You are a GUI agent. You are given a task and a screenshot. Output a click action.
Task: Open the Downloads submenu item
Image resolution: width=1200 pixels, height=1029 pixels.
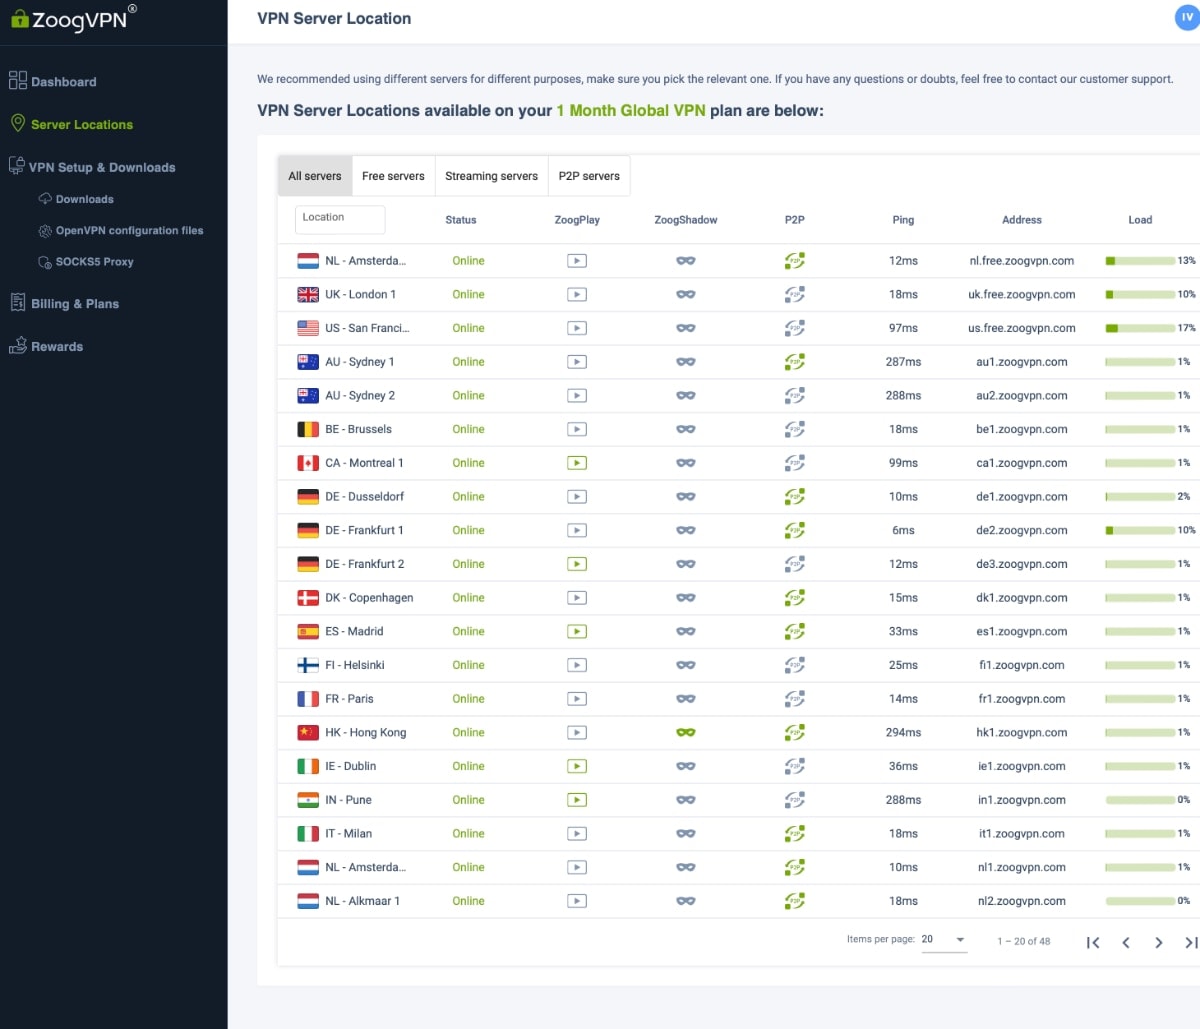click(76, 199)
